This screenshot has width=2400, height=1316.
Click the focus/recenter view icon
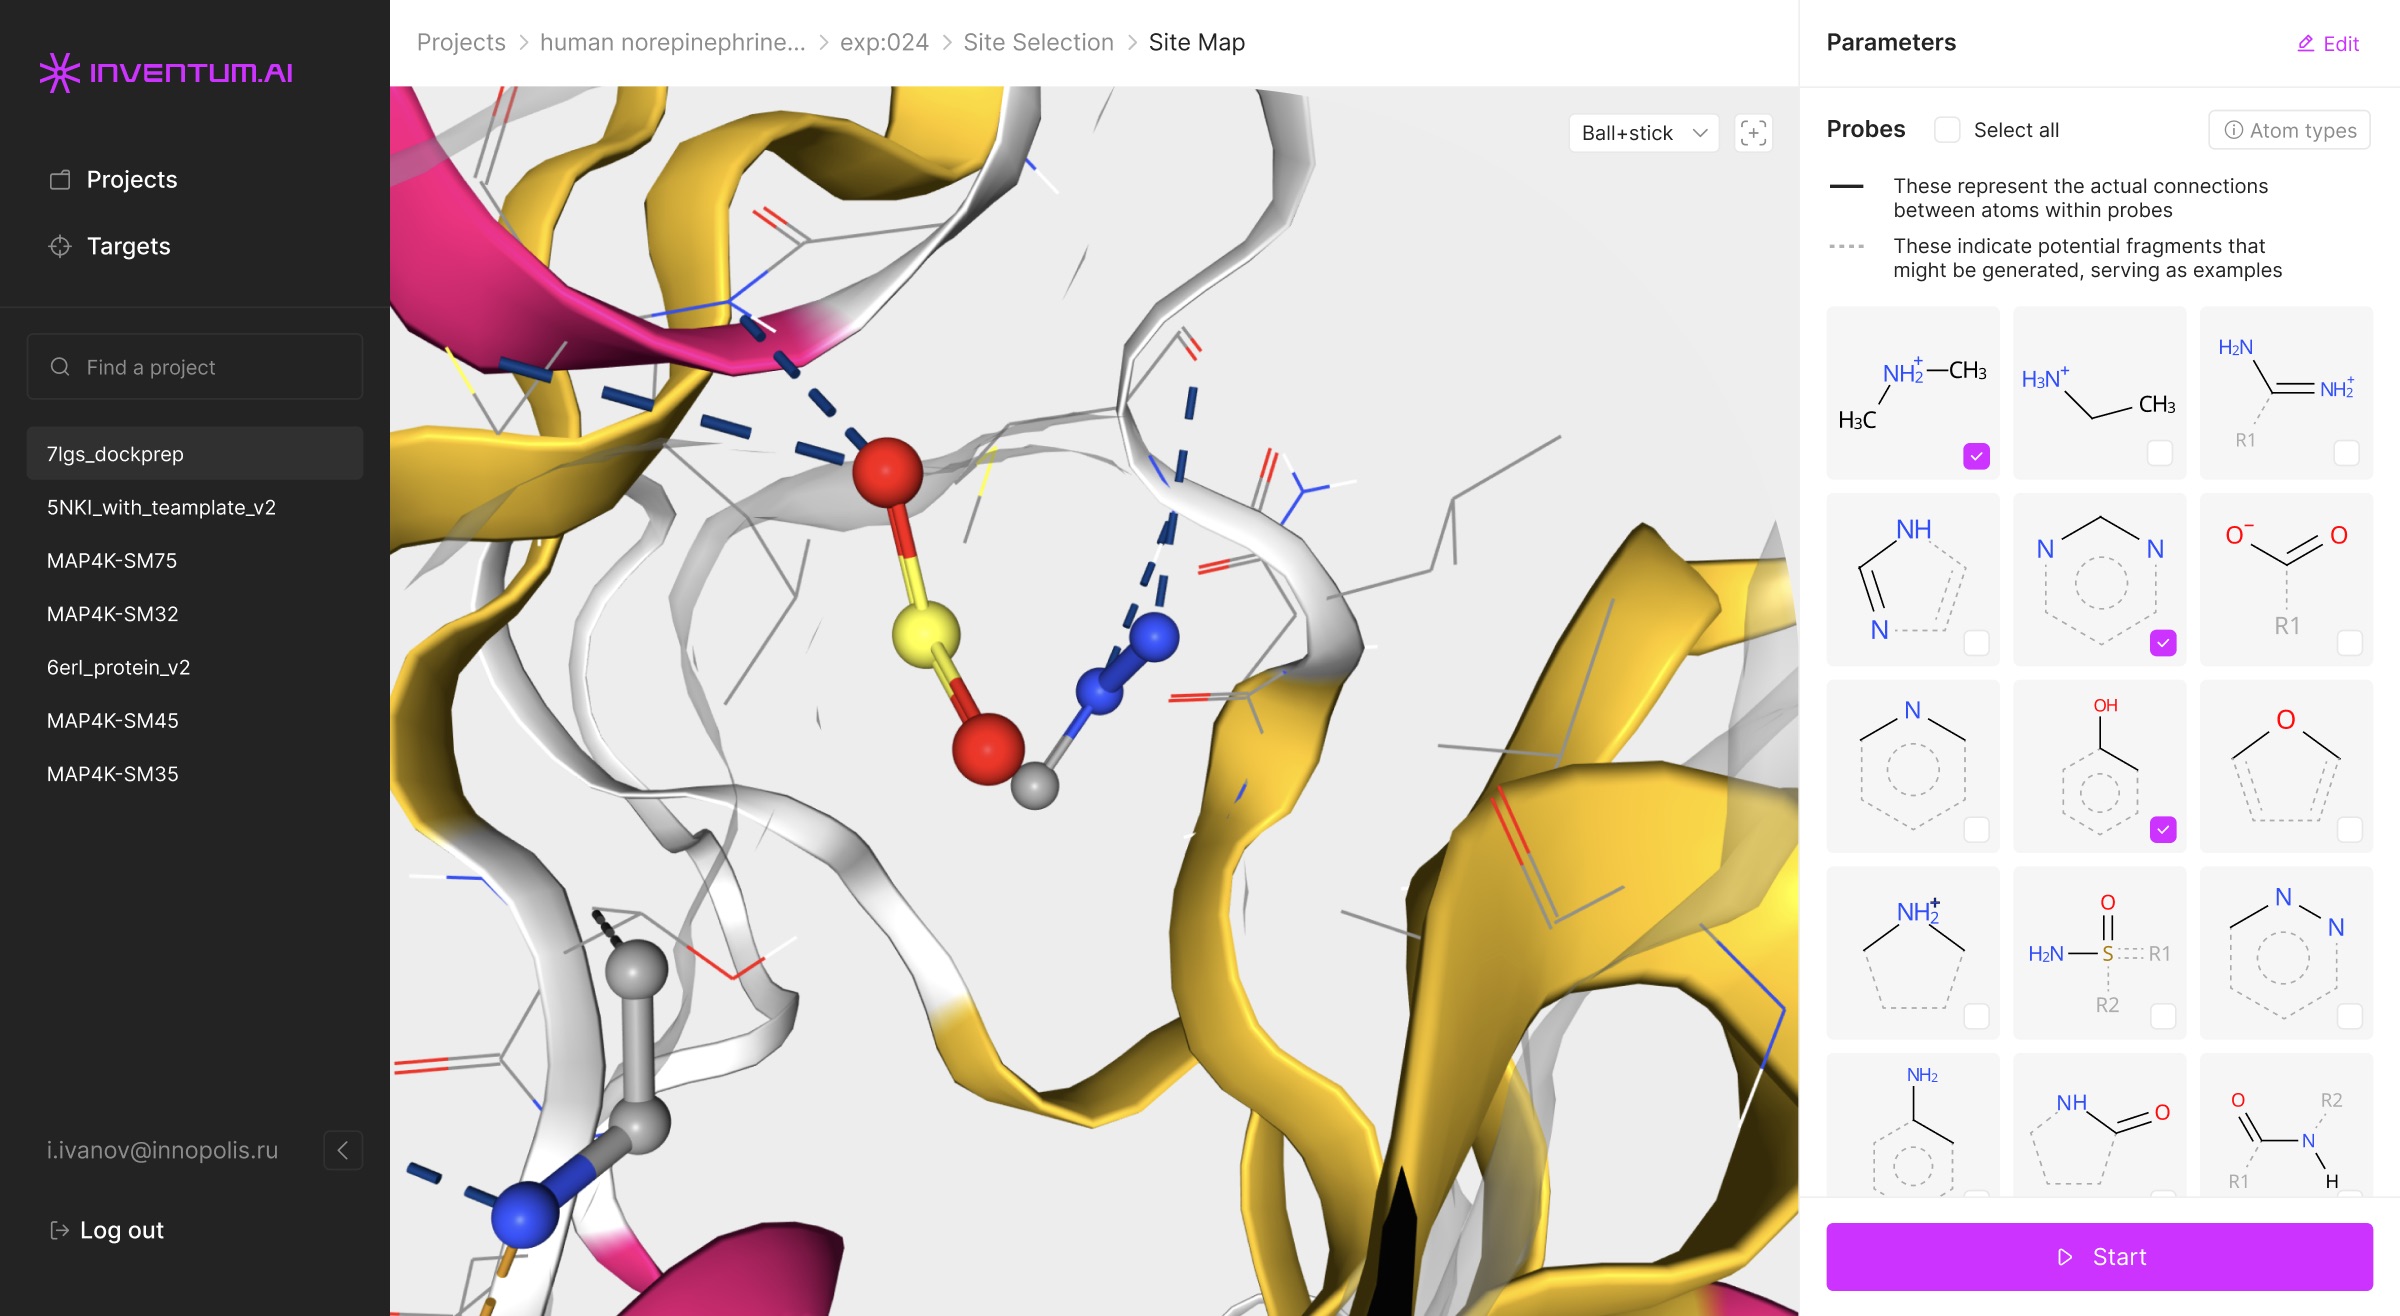pyautogui.click(x=1753, y=133)
